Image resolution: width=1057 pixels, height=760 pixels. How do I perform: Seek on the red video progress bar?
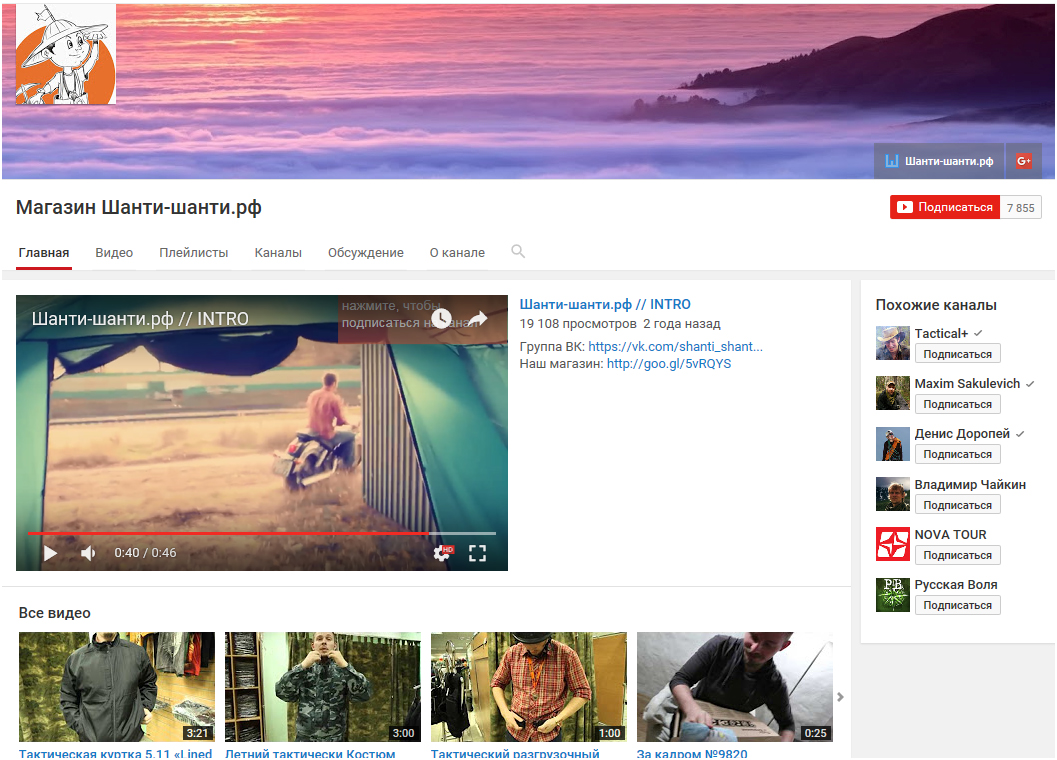(262, 533)
